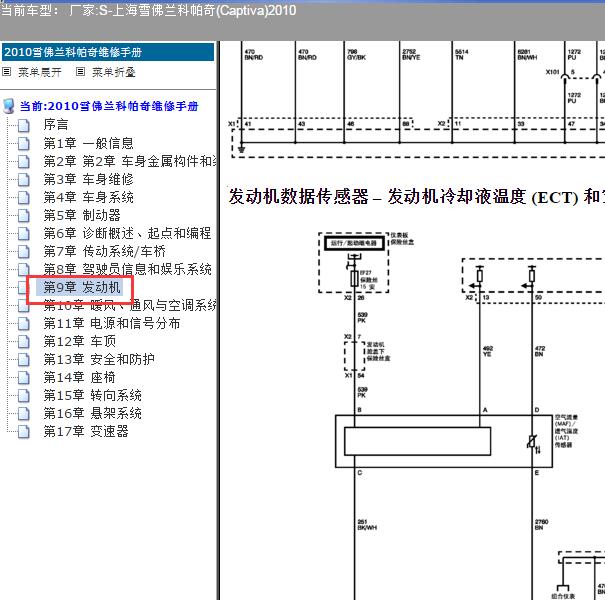Click the page icon next to 第5章 制动器
This screenshot has height=600, width=605.
pyautogui.click(x=24, y=215)
